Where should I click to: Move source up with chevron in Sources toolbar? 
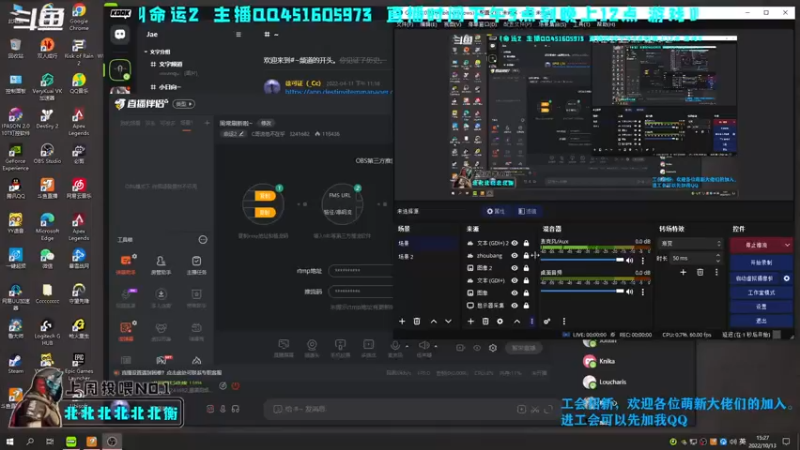point(517,321)
